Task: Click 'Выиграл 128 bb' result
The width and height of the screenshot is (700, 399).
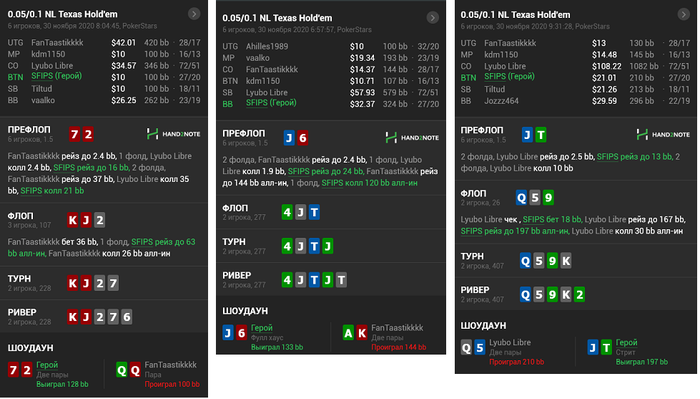Action: point(62,384)
